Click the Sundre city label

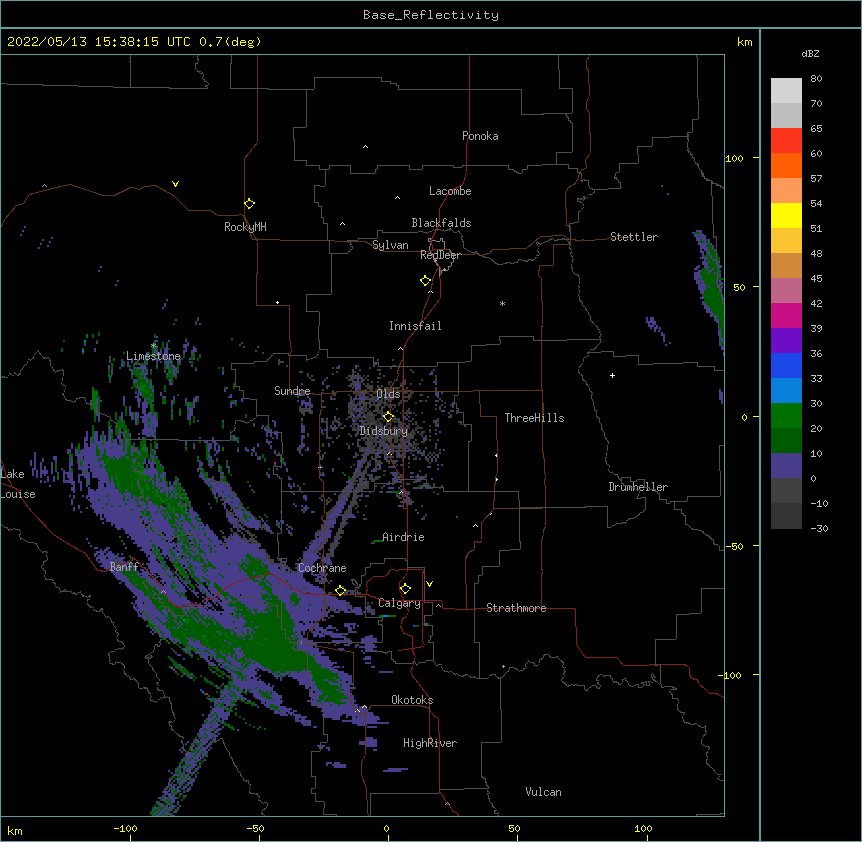(x=292, y=391)
